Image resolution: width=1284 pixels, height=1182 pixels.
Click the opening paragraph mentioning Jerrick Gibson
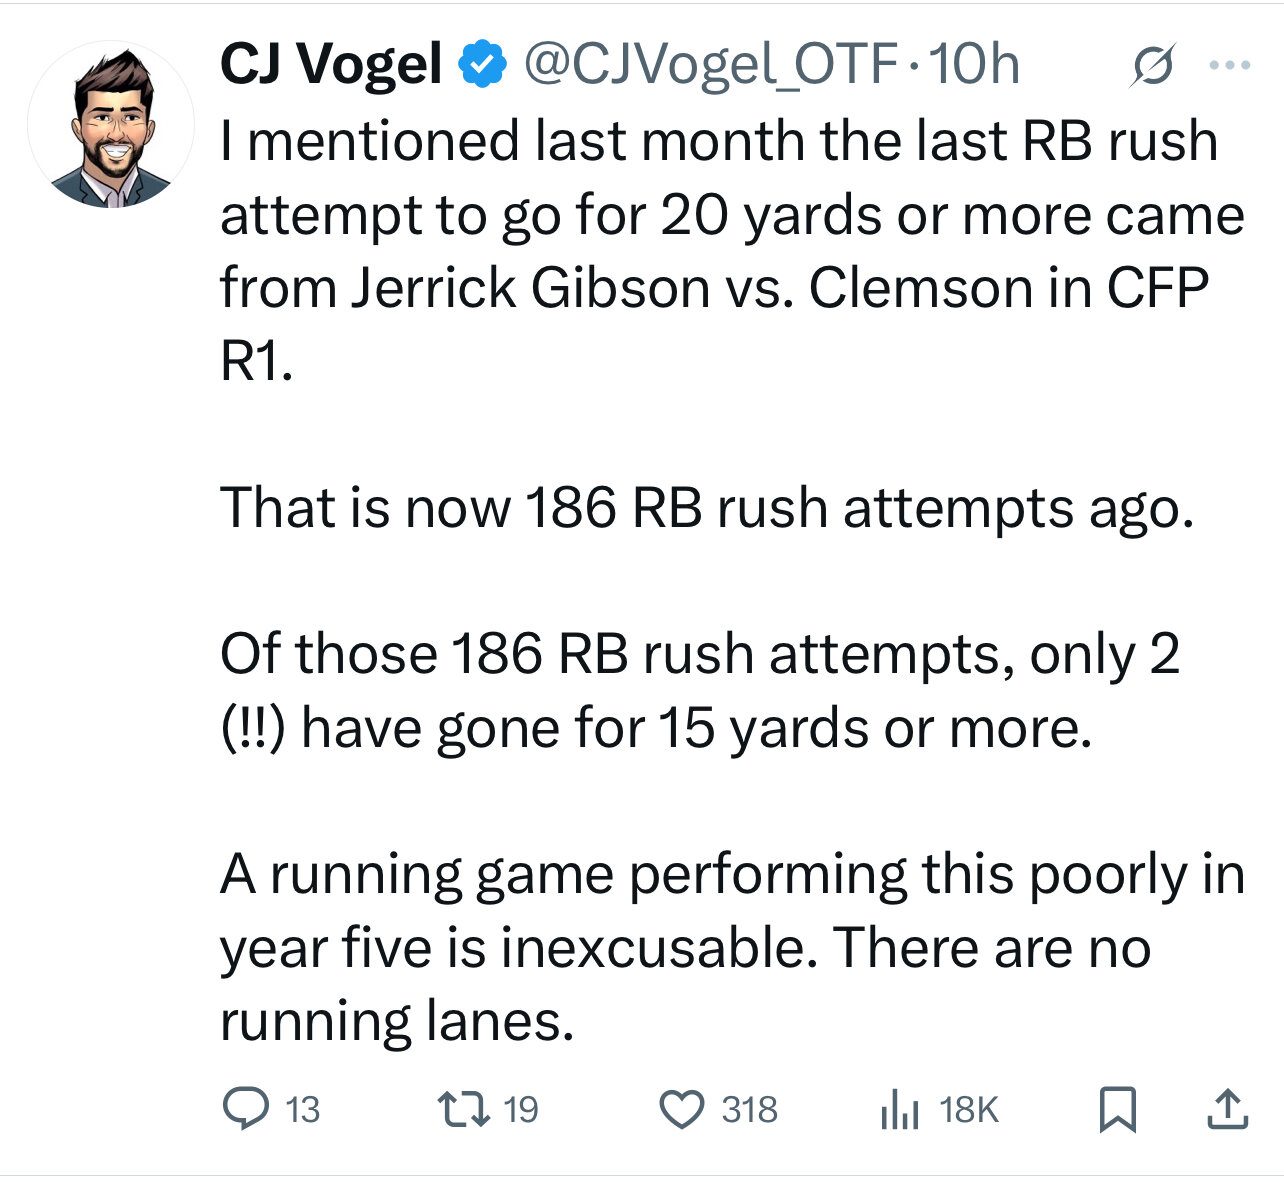[720, 250]
